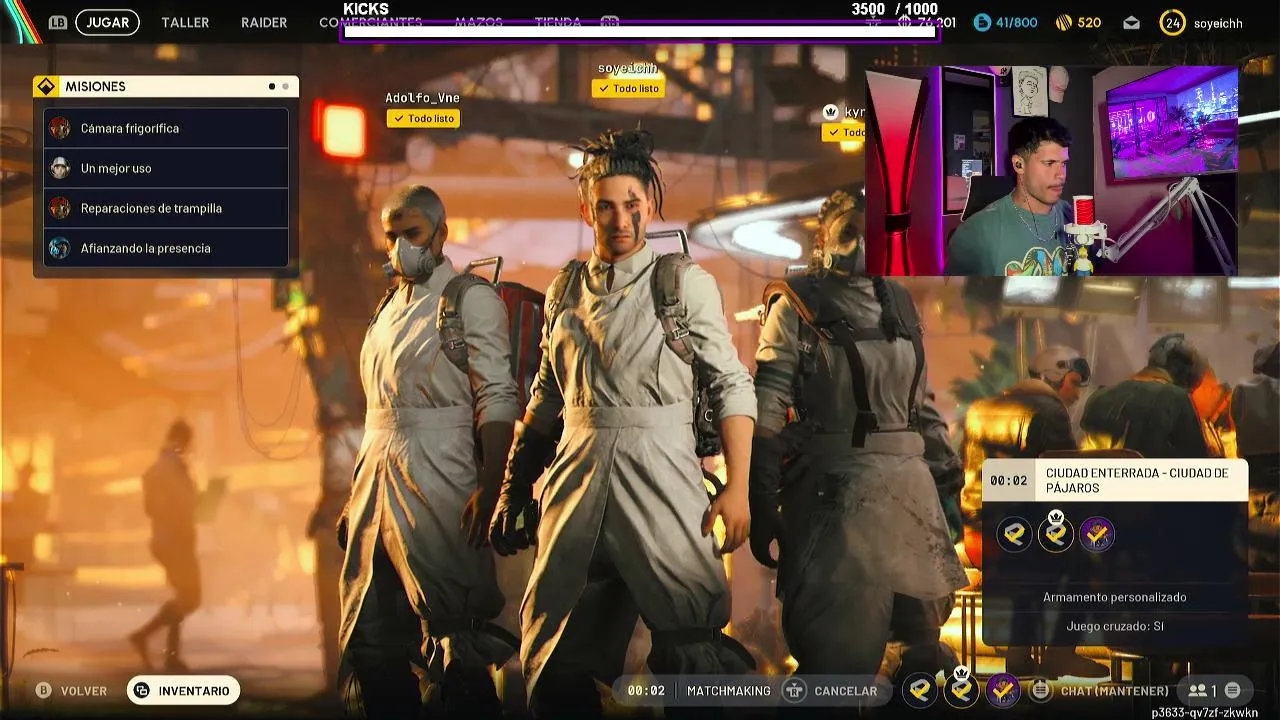Screen dimensions: 1280x720
Task: Click the crowned emblem in the map card
Action: [x=1055, y=532]
